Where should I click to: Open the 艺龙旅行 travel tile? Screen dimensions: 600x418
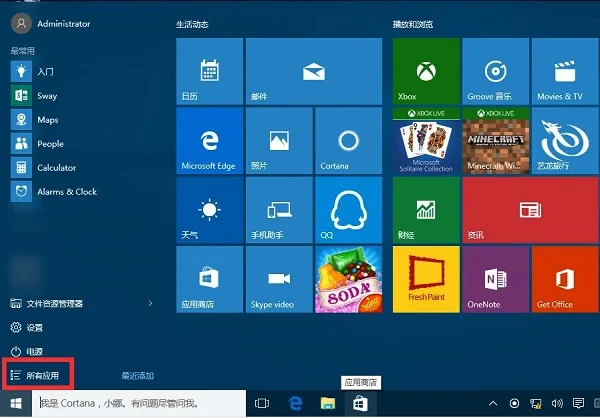tap(565, 140)
